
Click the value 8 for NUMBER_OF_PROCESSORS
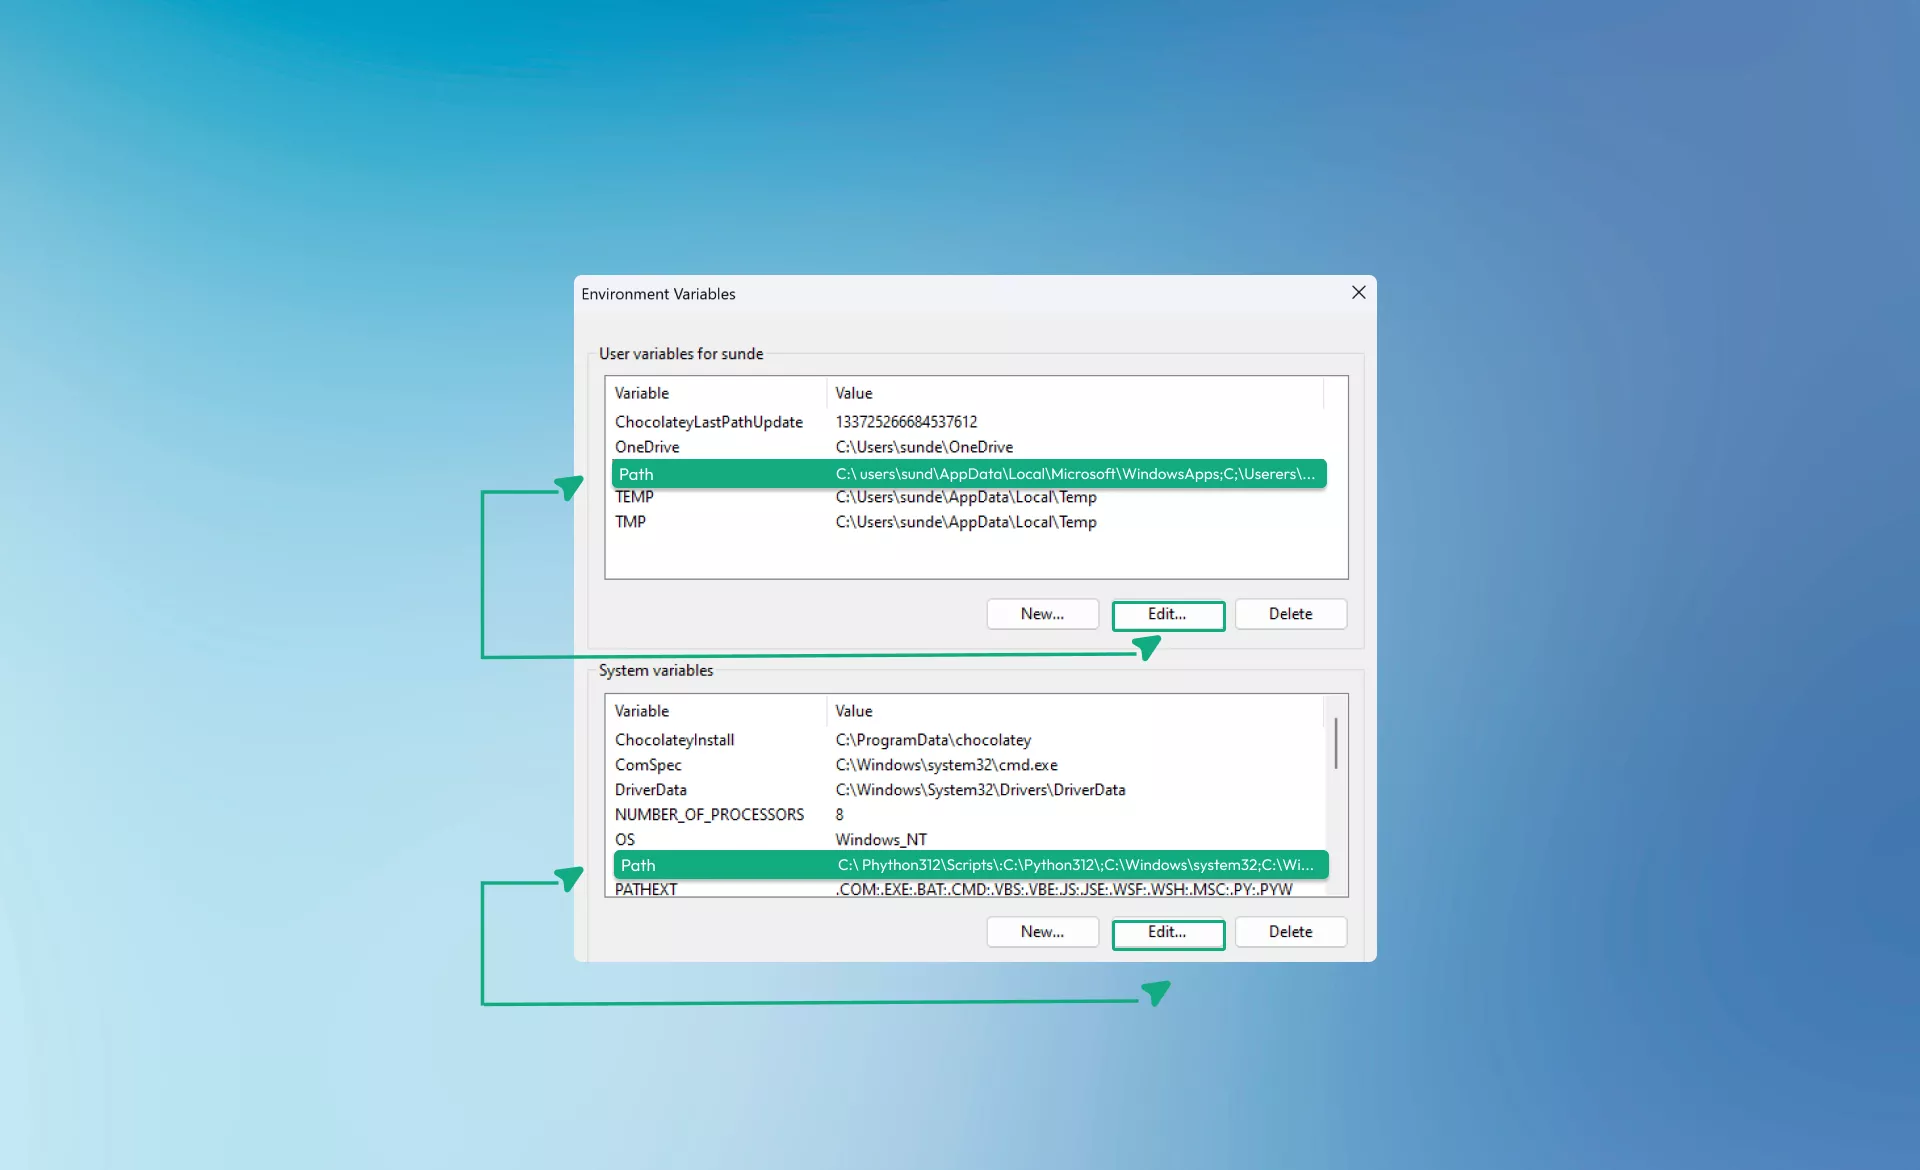839,815
